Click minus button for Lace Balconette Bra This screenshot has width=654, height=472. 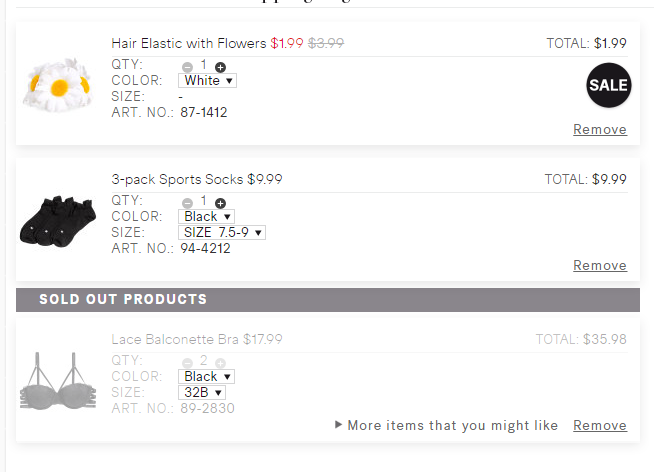[x=187, y=362]
